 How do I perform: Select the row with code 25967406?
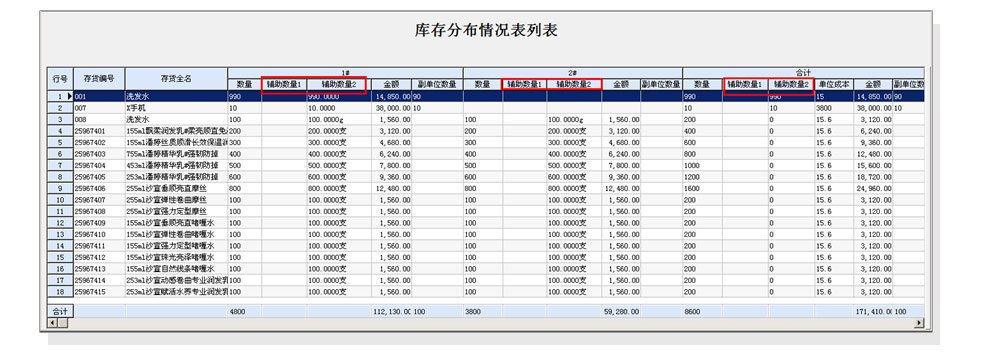(486, 188)
